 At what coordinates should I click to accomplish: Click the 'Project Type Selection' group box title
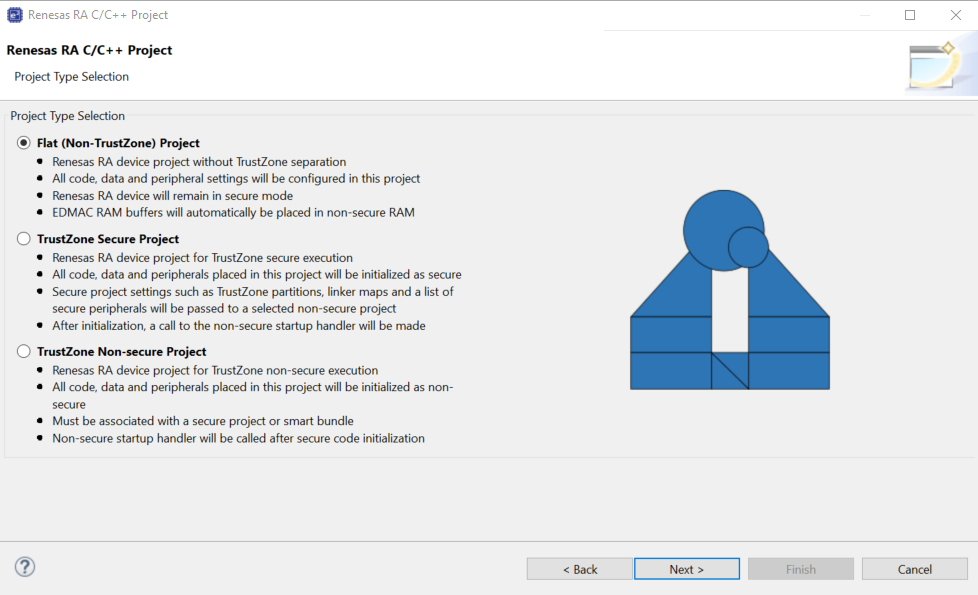[67, 115]
